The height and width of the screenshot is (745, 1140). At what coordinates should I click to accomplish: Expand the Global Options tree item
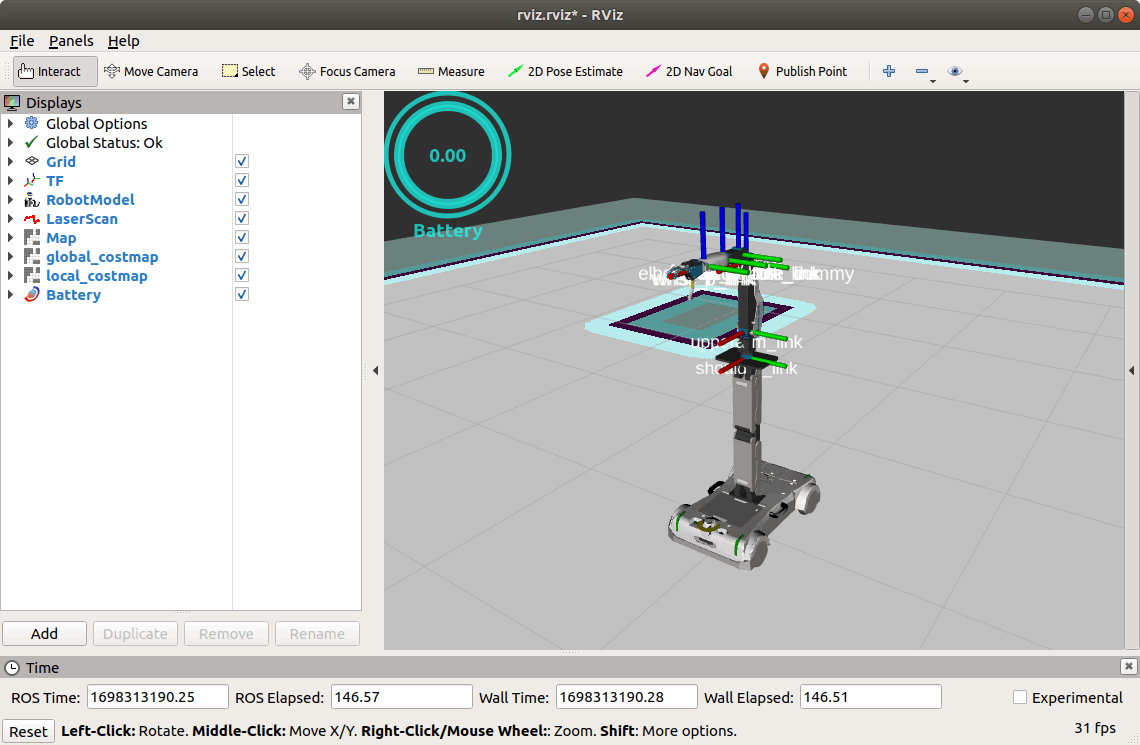coord(10,124)
